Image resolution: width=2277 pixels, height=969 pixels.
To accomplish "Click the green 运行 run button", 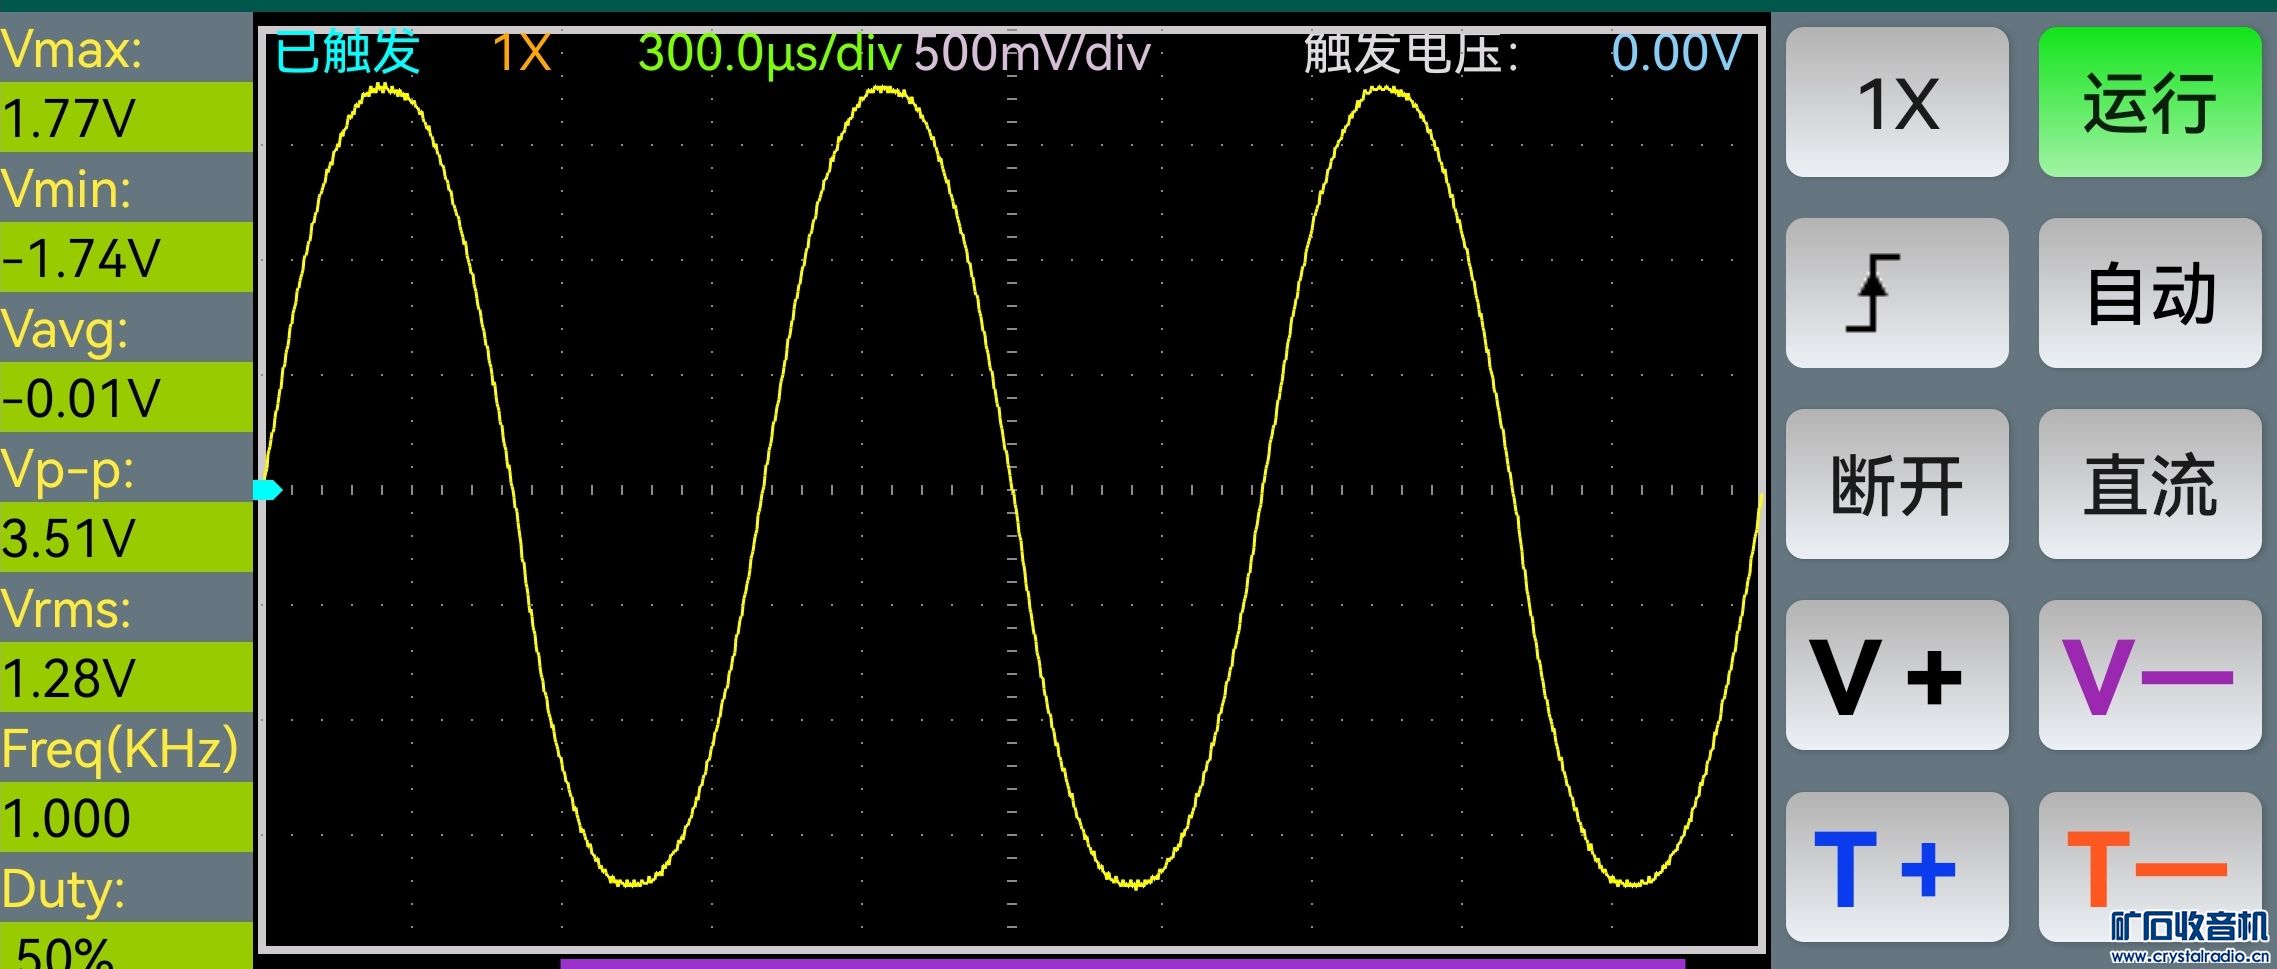I will 2150,102.
